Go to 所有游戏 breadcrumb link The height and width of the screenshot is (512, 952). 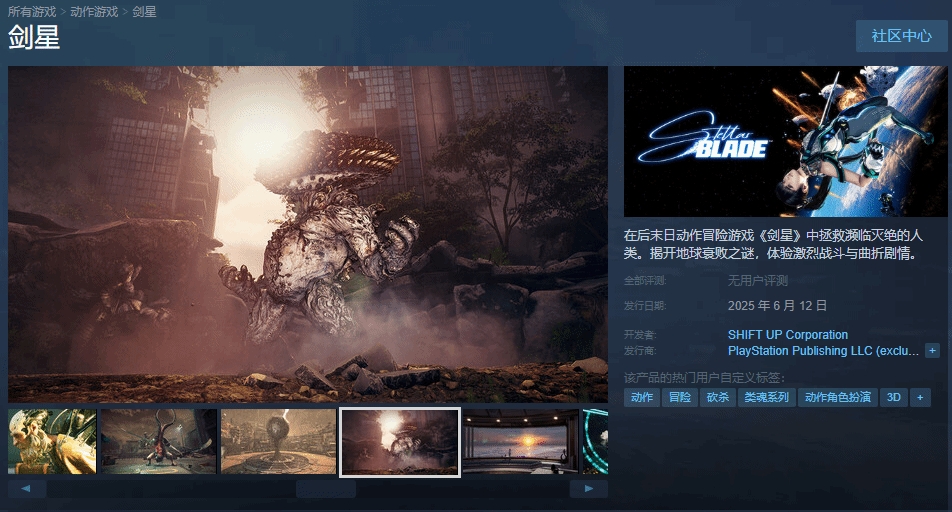[32, 12]
